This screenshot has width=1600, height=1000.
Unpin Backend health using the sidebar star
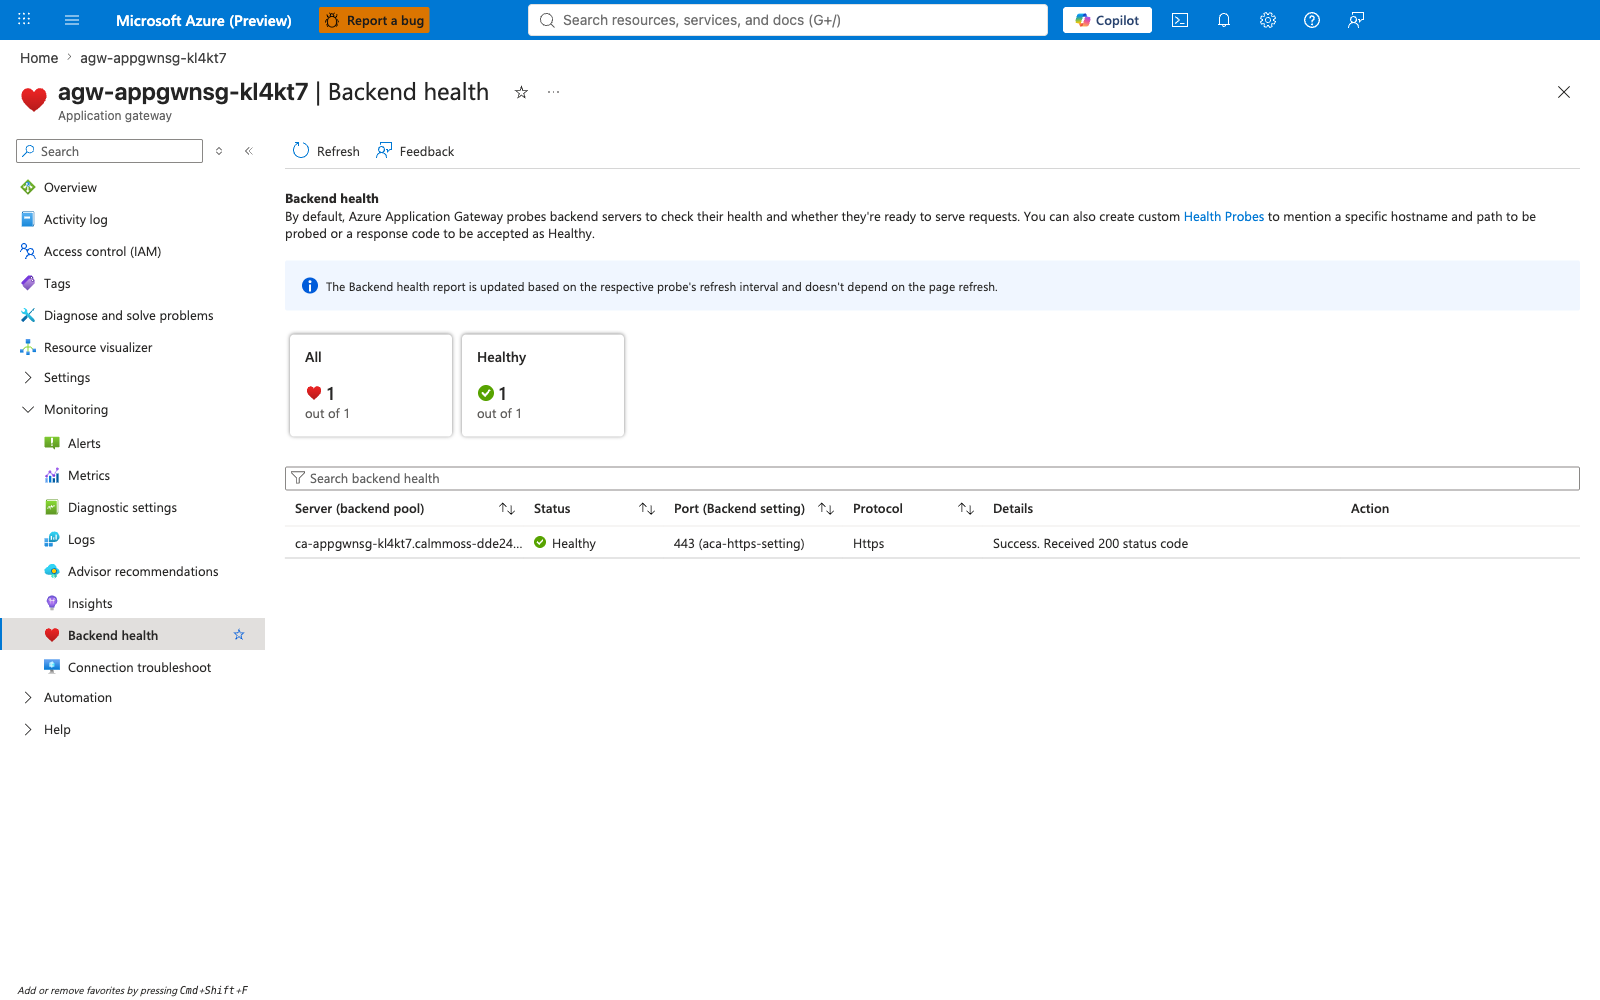pos(239,635)
